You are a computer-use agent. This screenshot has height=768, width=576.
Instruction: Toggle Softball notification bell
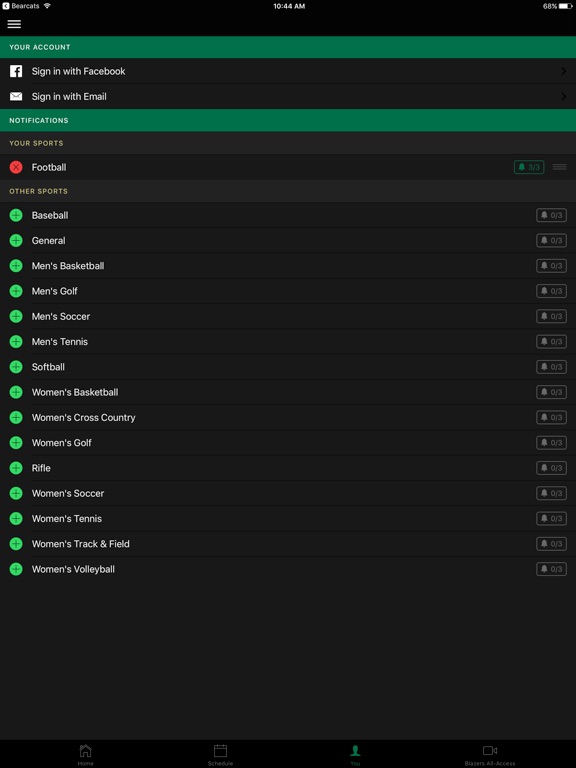tap(552, 367)
